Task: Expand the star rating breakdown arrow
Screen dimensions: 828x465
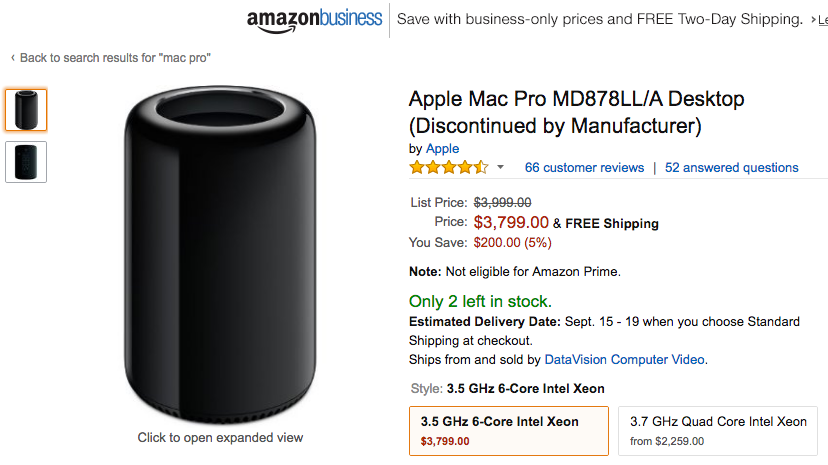Action: click(x=501, y=168)
